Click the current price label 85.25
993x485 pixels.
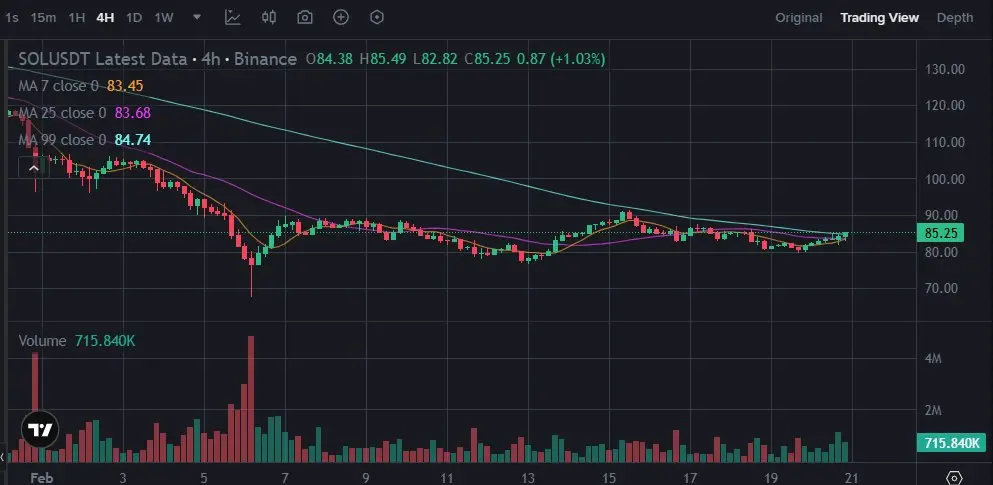(943, 233)
